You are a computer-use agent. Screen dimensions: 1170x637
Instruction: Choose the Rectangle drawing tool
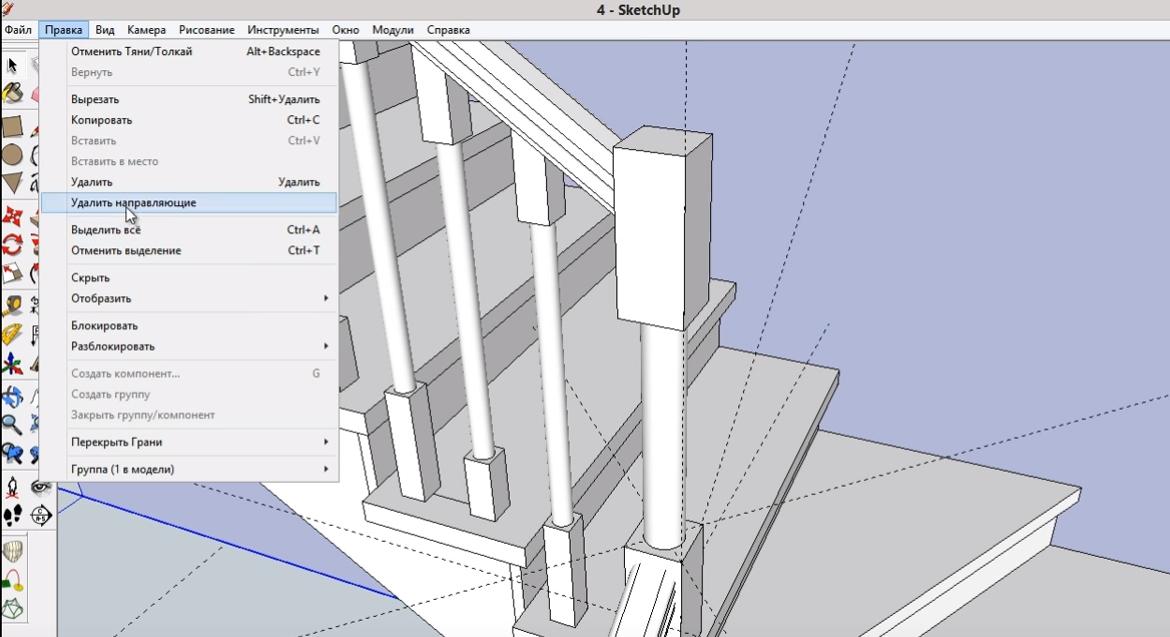click(12, 126)
